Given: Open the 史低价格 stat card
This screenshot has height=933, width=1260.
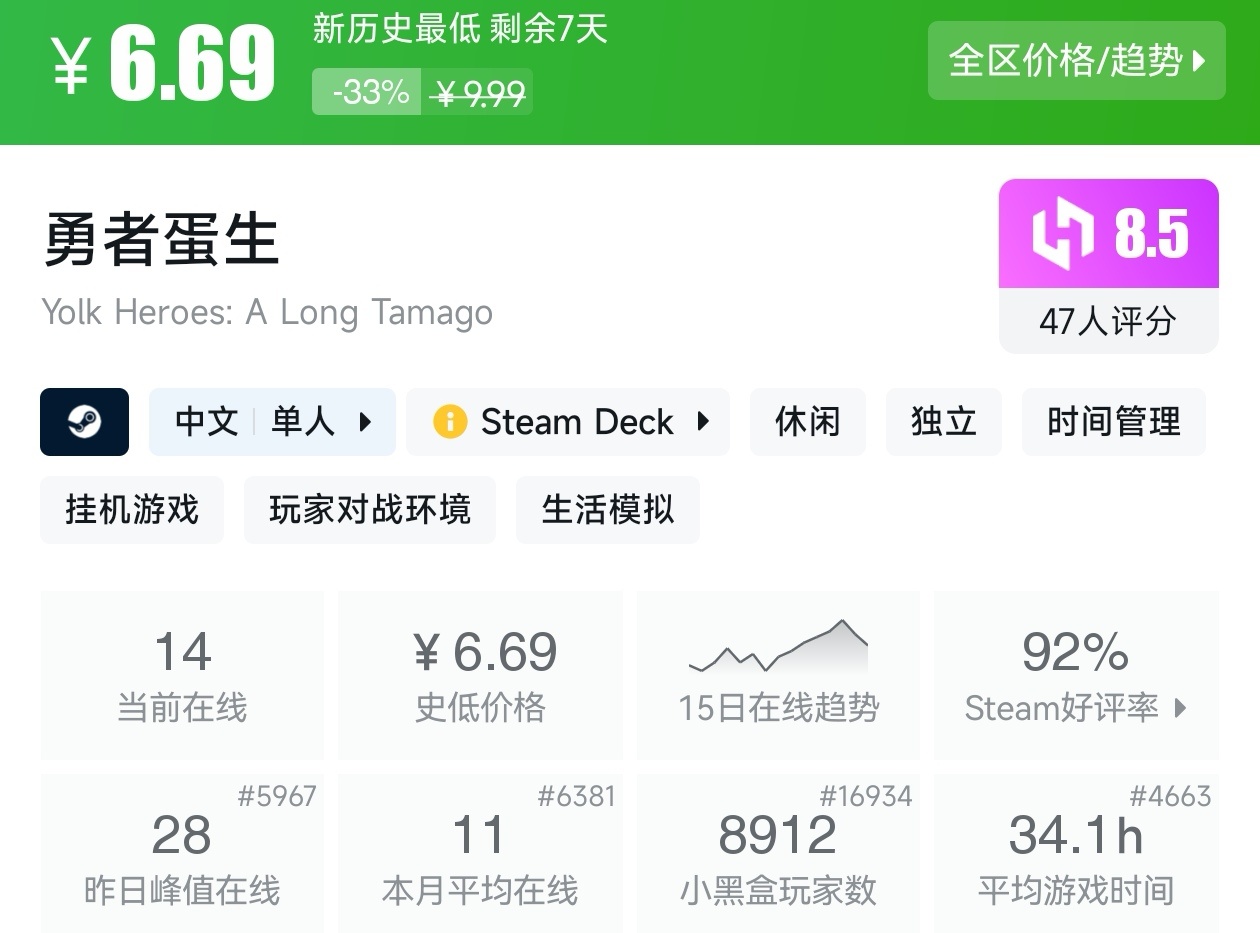Looking at the screenshot, I should point(480,675).
